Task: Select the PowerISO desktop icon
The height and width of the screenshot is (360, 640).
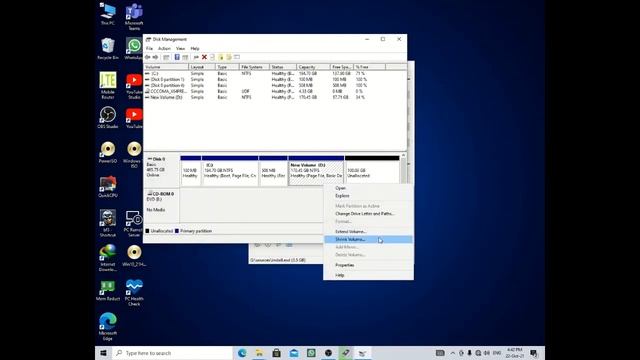Action: tap(108, 152)
